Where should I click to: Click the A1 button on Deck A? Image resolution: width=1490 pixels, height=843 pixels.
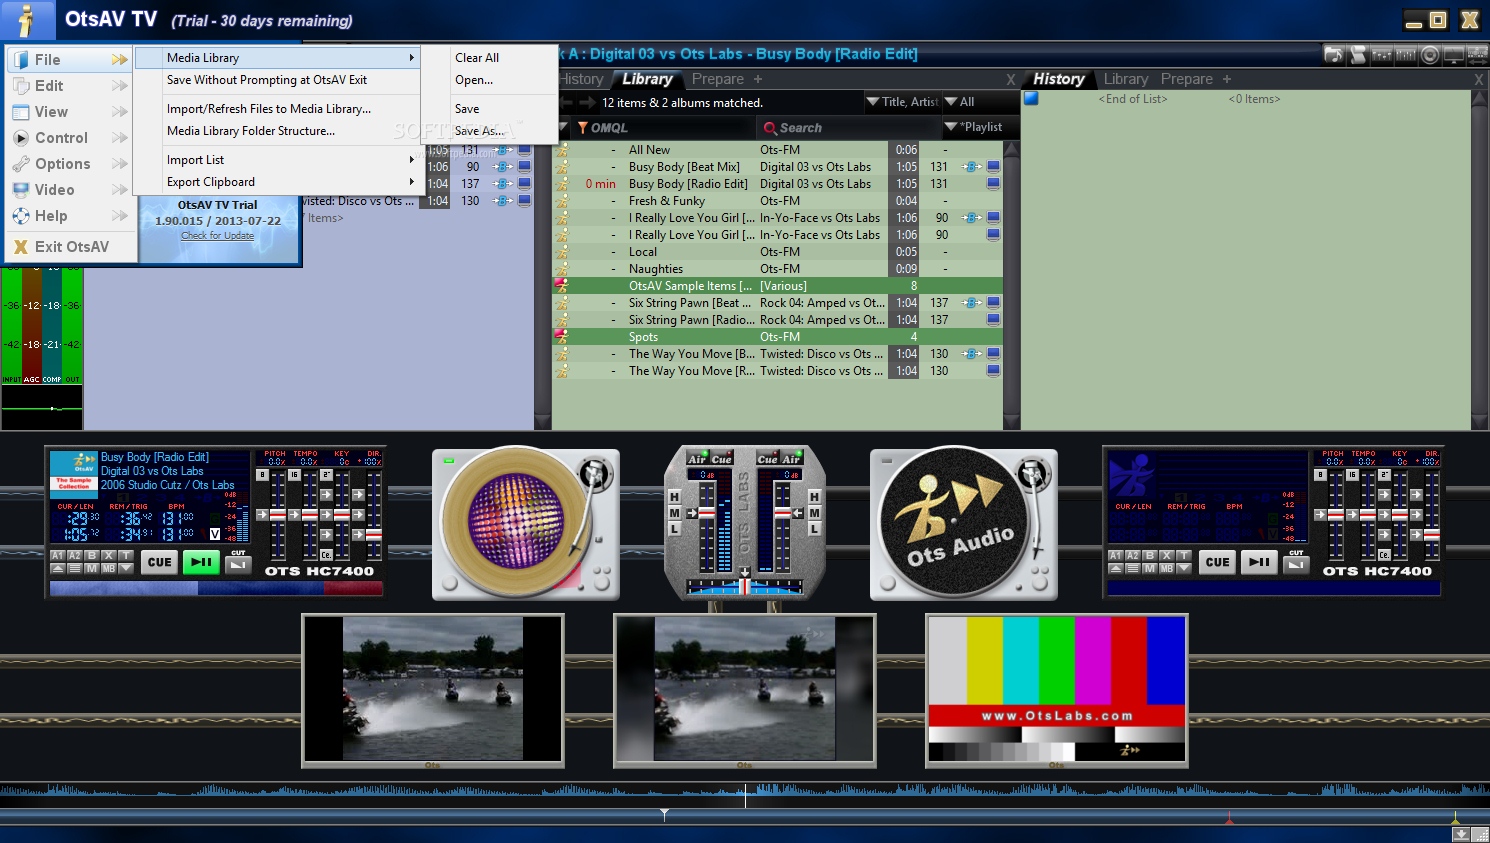coord(57,555)
